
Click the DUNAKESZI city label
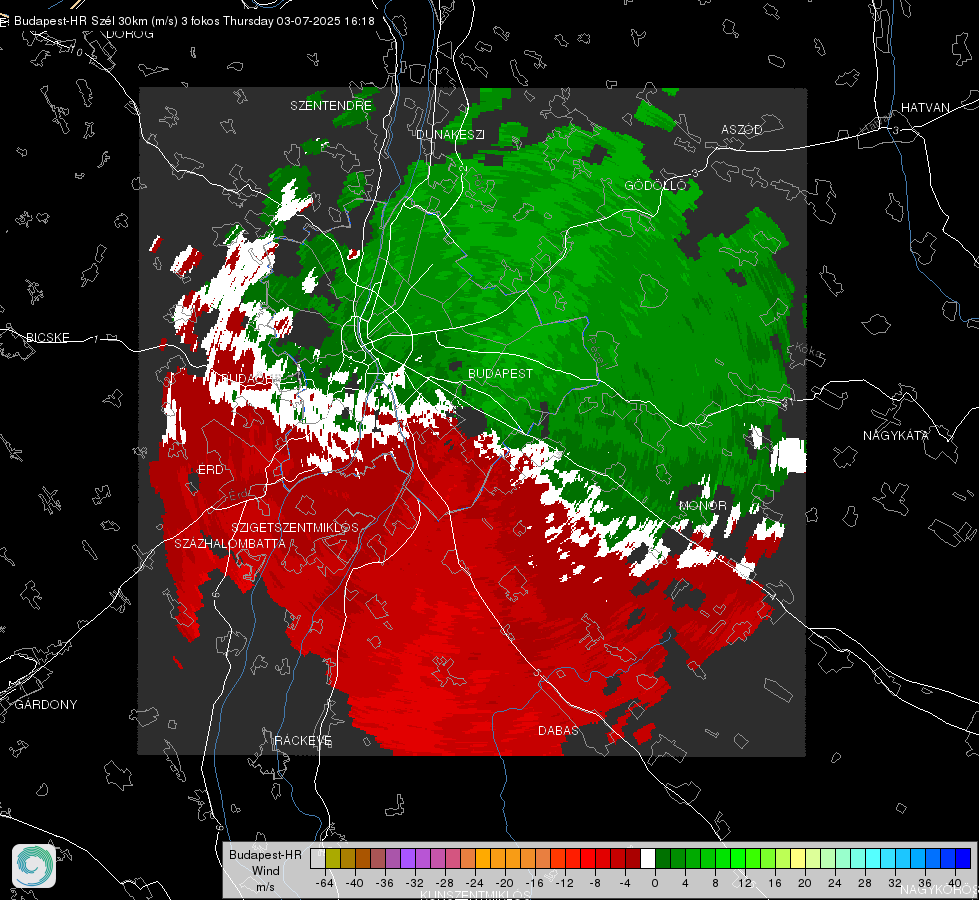coord(450,134)
